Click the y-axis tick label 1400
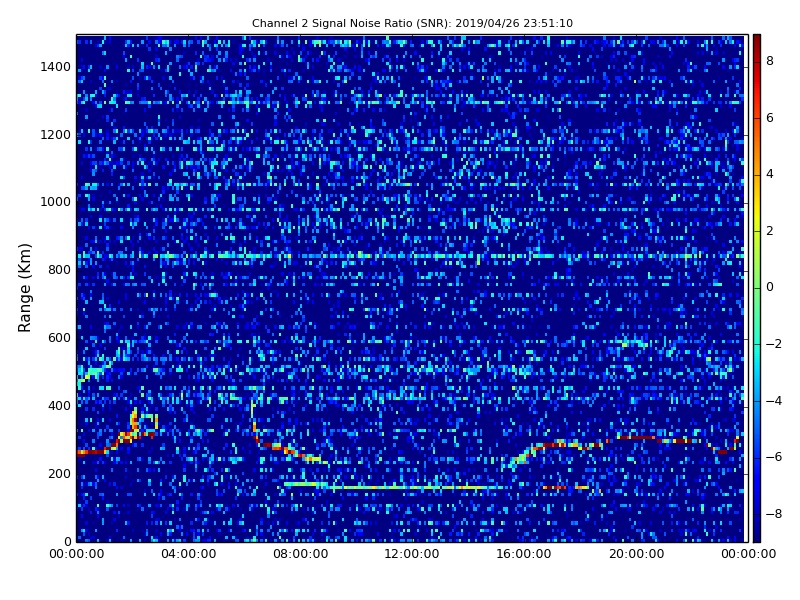Image resolution: width=800 pixels, height=600 pixels. 56,67
